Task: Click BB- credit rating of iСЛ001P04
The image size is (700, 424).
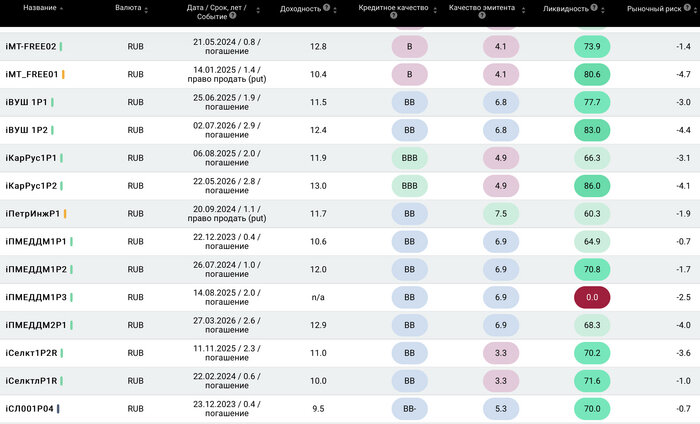Action: [x=409, y=409]
